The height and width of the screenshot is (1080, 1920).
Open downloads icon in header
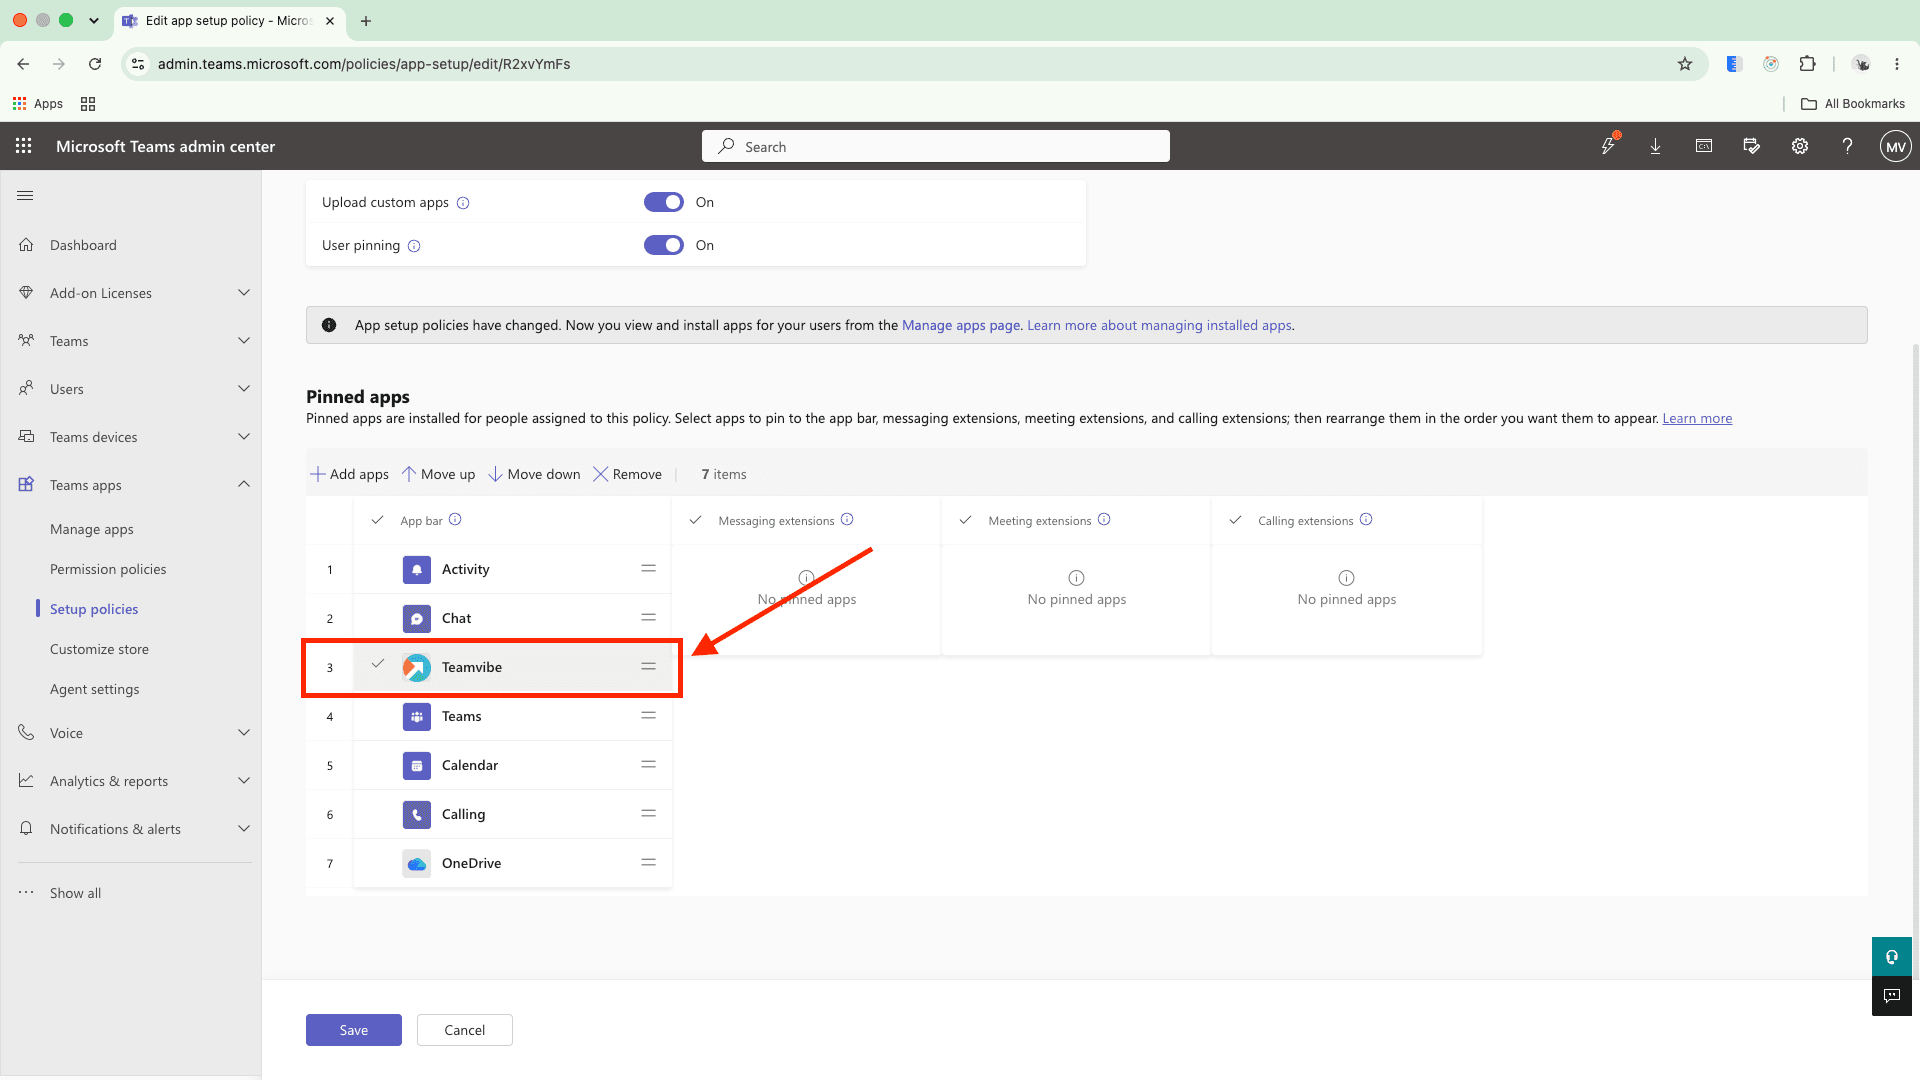pyautogui.click(x=1656, y=146)
